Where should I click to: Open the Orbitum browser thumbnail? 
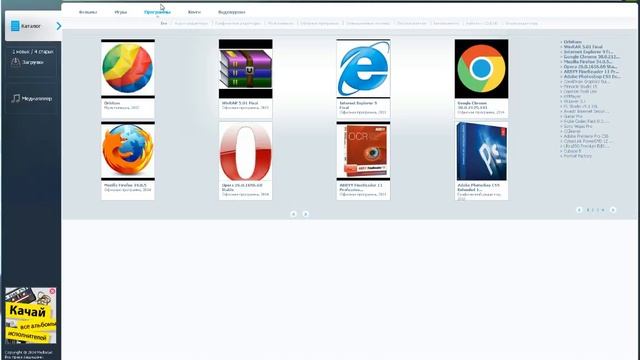coord(128,69)
